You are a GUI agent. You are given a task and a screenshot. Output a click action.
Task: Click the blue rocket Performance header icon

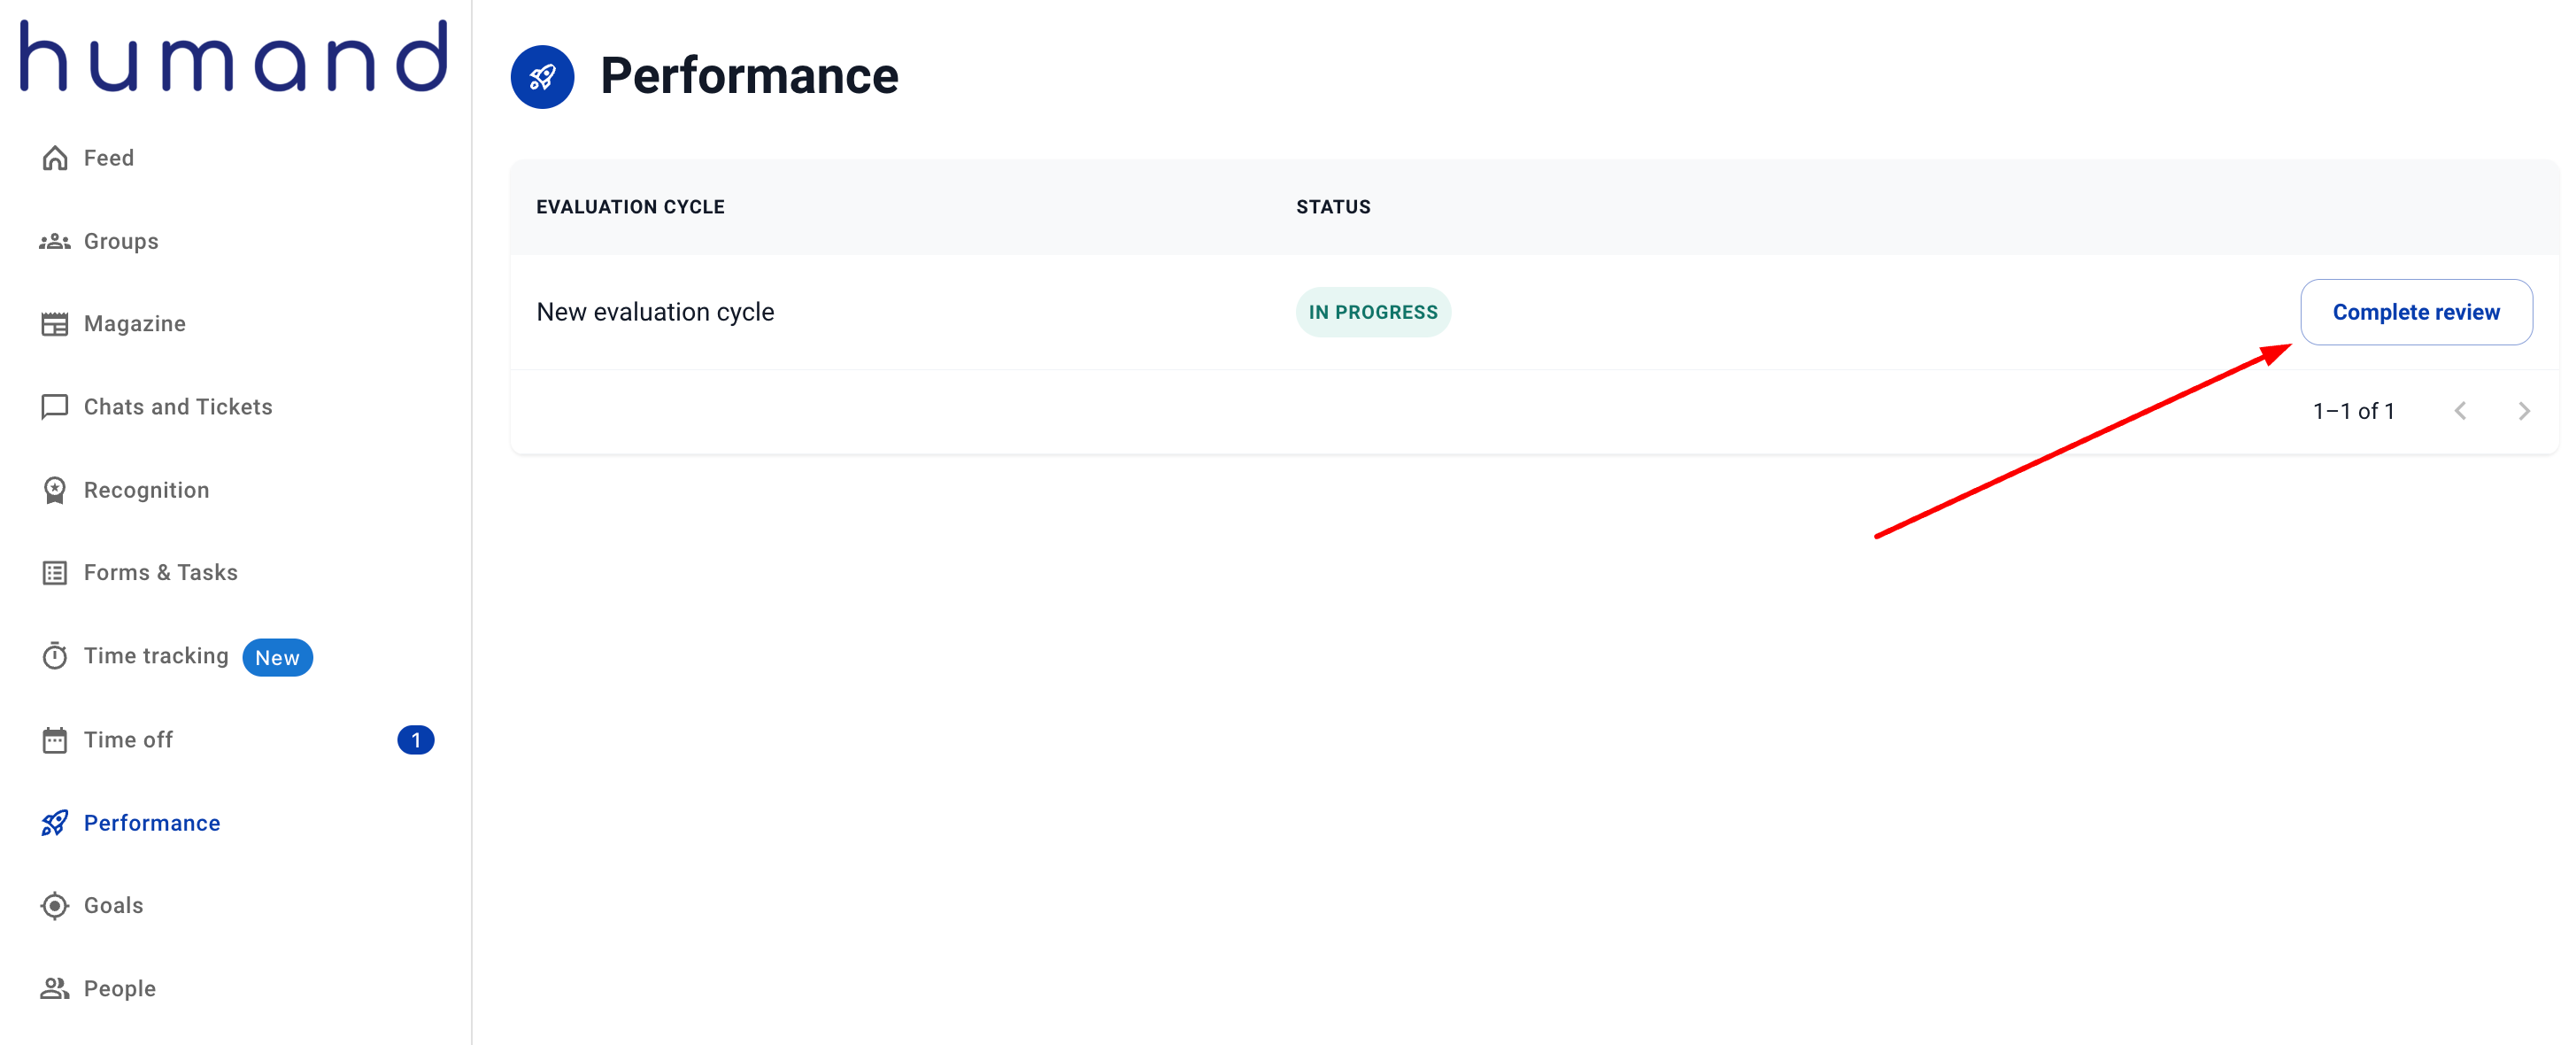[542, 77]
